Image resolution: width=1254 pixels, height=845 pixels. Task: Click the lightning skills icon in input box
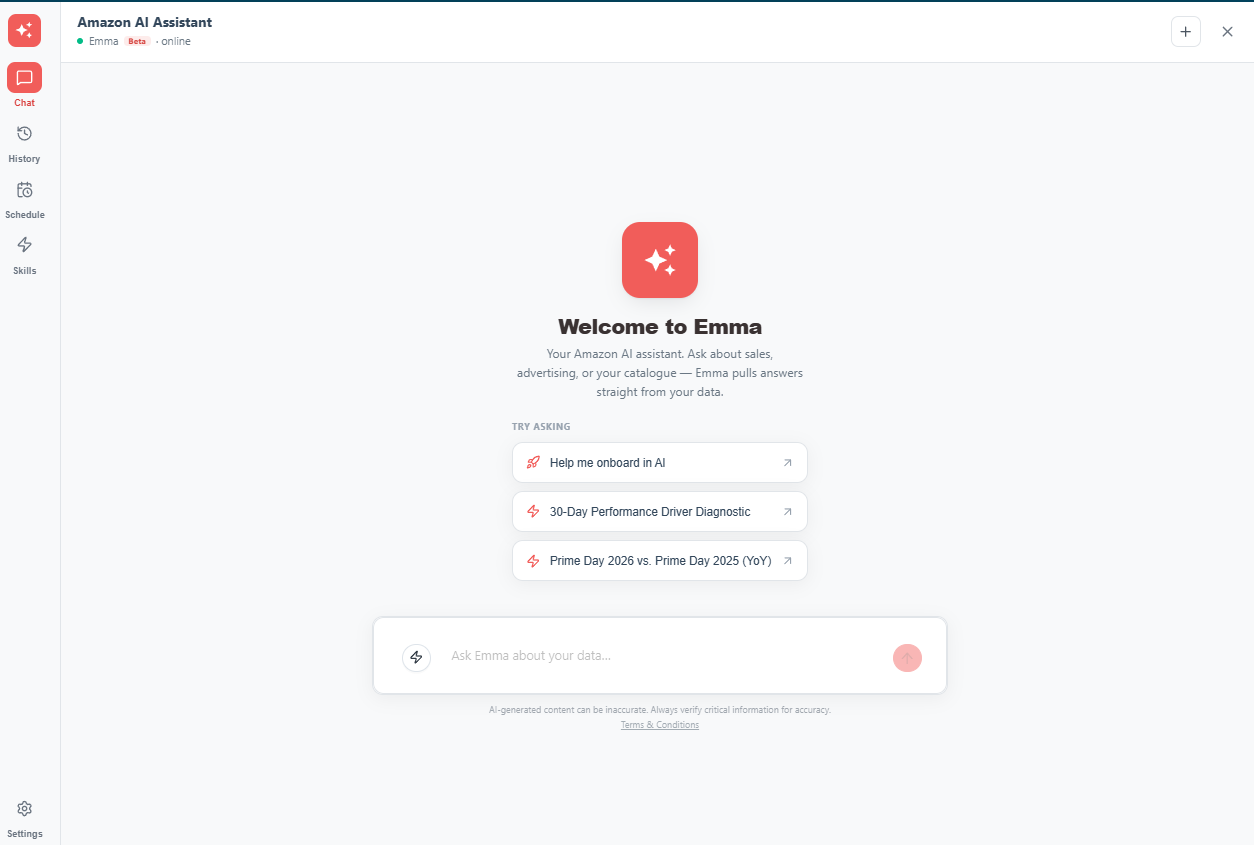point(416,657)
